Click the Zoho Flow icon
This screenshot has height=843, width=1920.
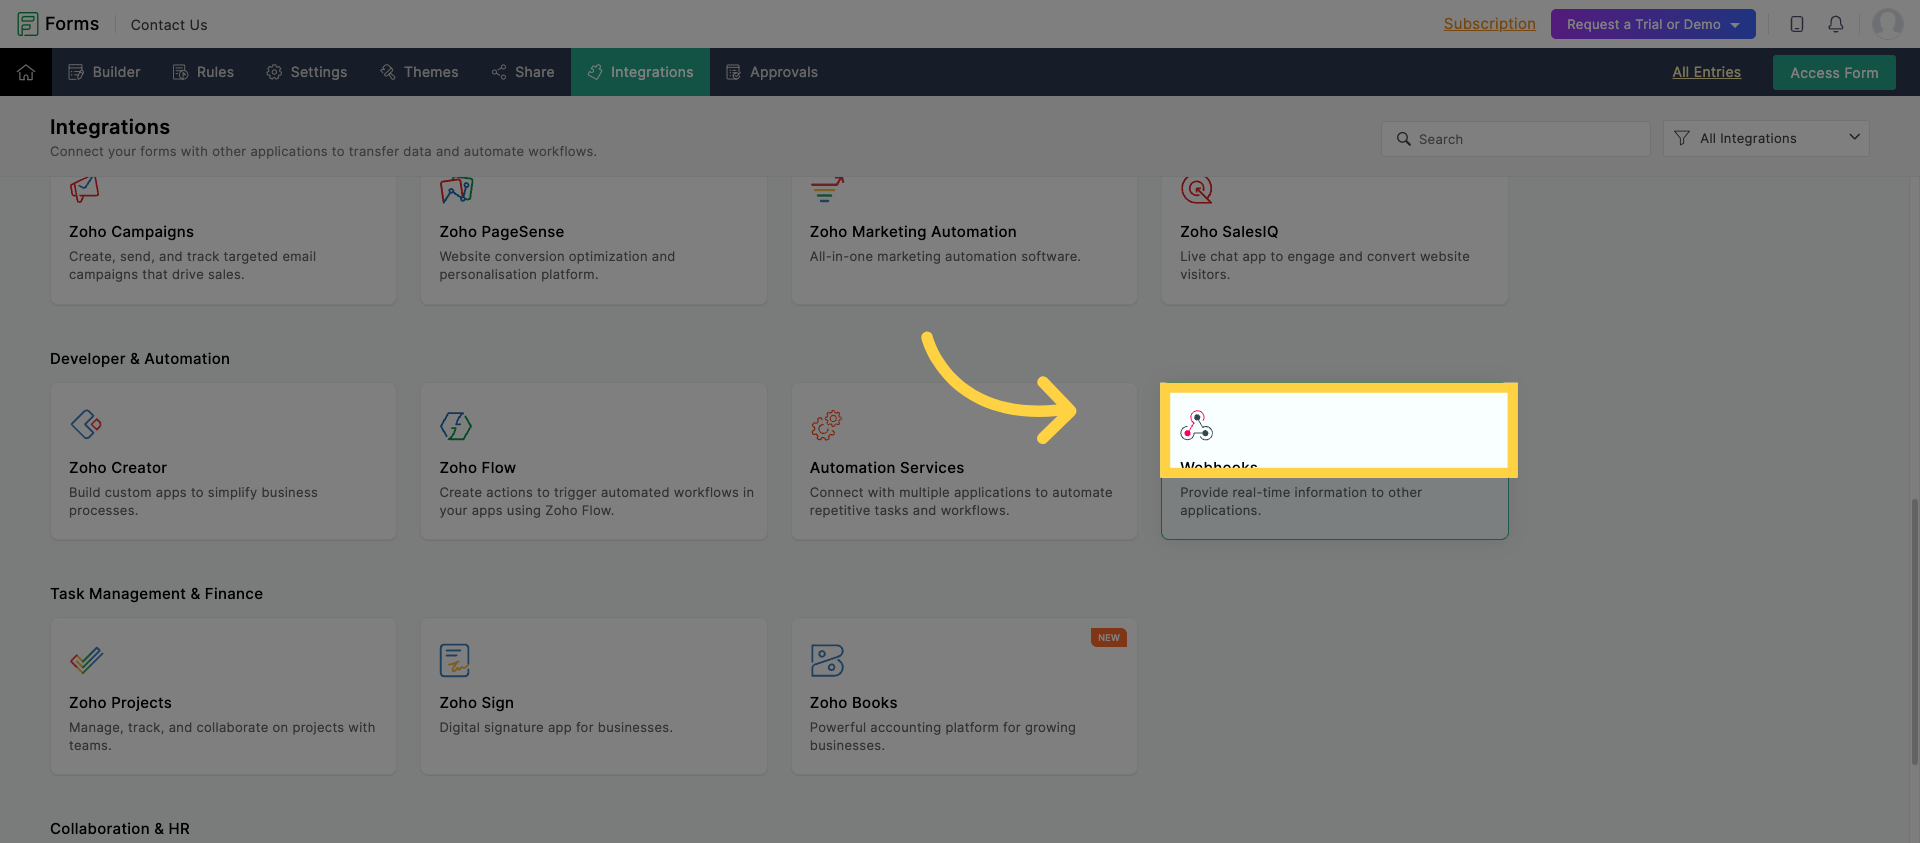coord(456,425)
